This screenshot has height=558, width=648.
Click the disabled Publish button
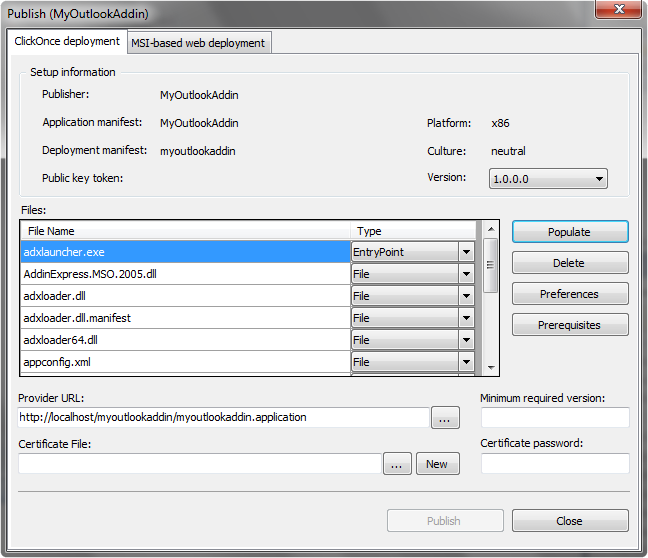click(445, 521)
